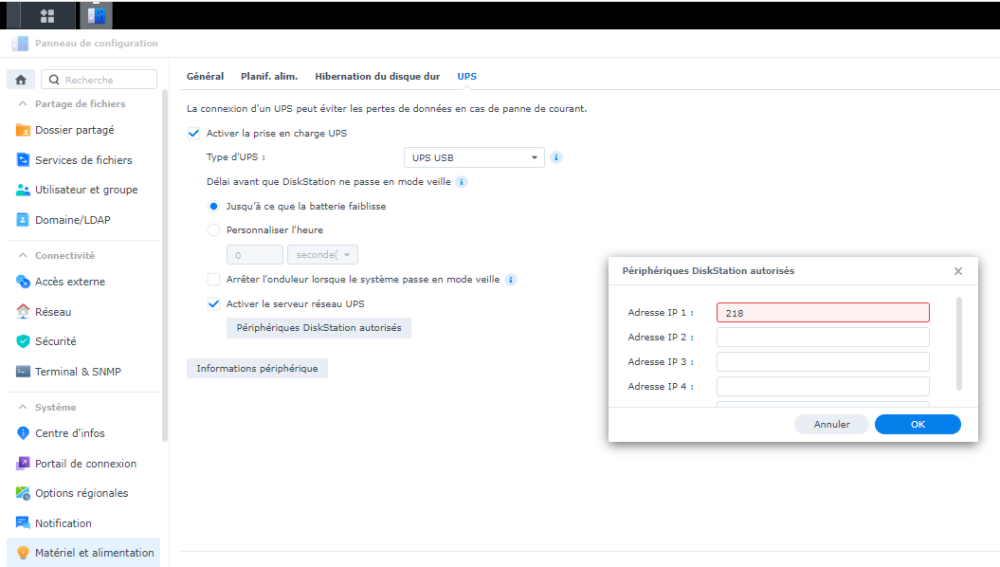1000x567 pixels.
Task: Toggle Arrêter l'onduleur checkbox
Action: coord(214,279)
